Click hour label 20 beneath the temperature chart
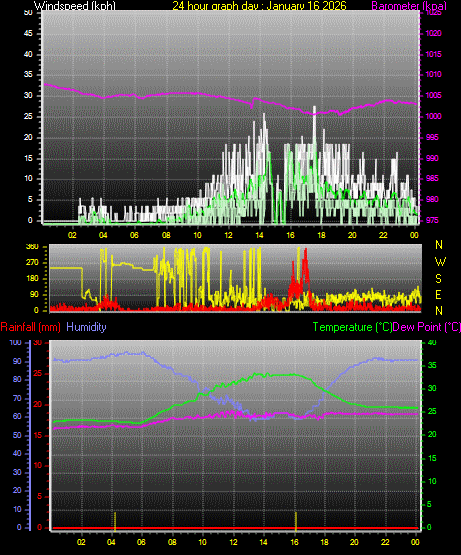461x555 pixels. point(354,542)
